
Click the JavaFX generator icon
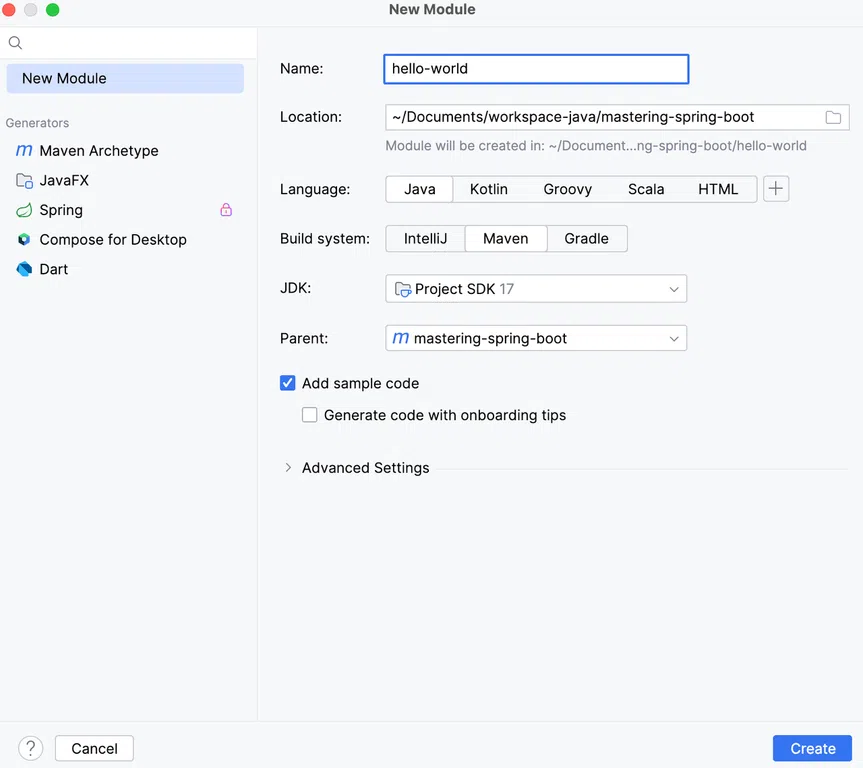(x=24, y=181)
